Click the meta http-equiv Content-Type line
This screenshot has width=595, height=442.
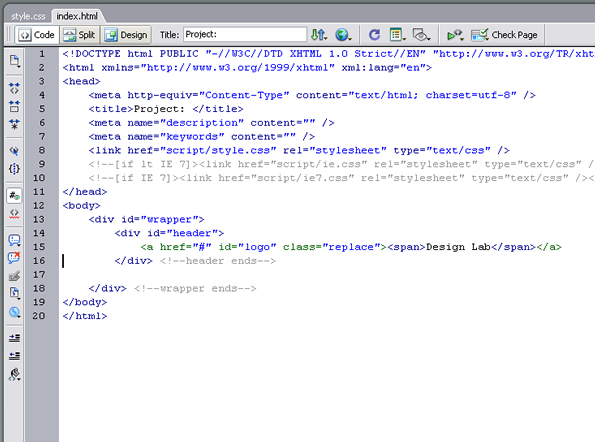[x=312, y=95]
